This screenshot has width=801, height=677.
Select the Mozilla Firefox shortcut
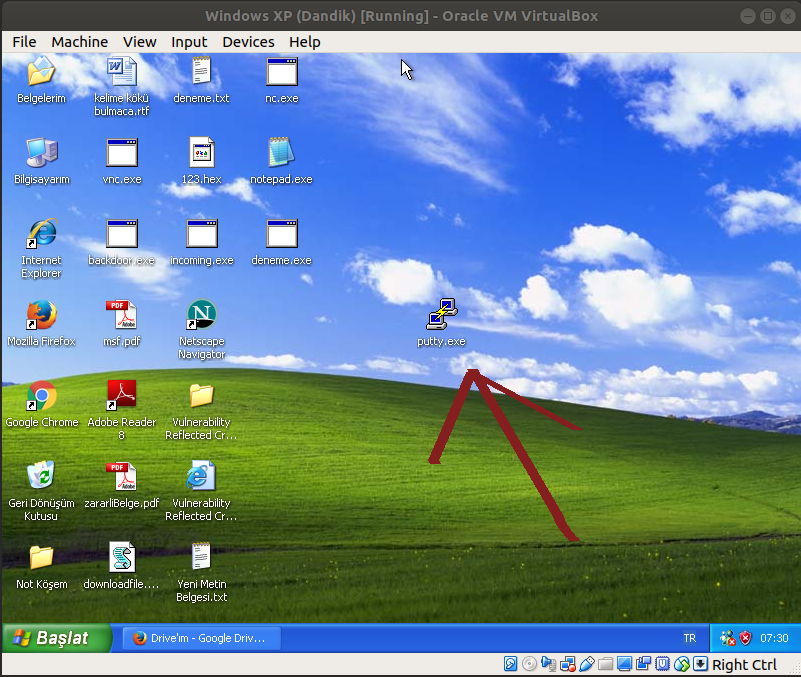pos(41,315)
